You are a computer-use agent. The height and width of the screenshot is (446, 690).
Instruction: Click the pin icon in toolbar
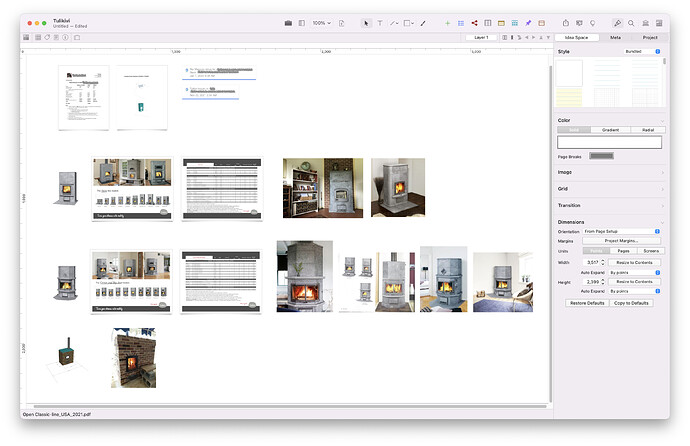tap(527, 22)
